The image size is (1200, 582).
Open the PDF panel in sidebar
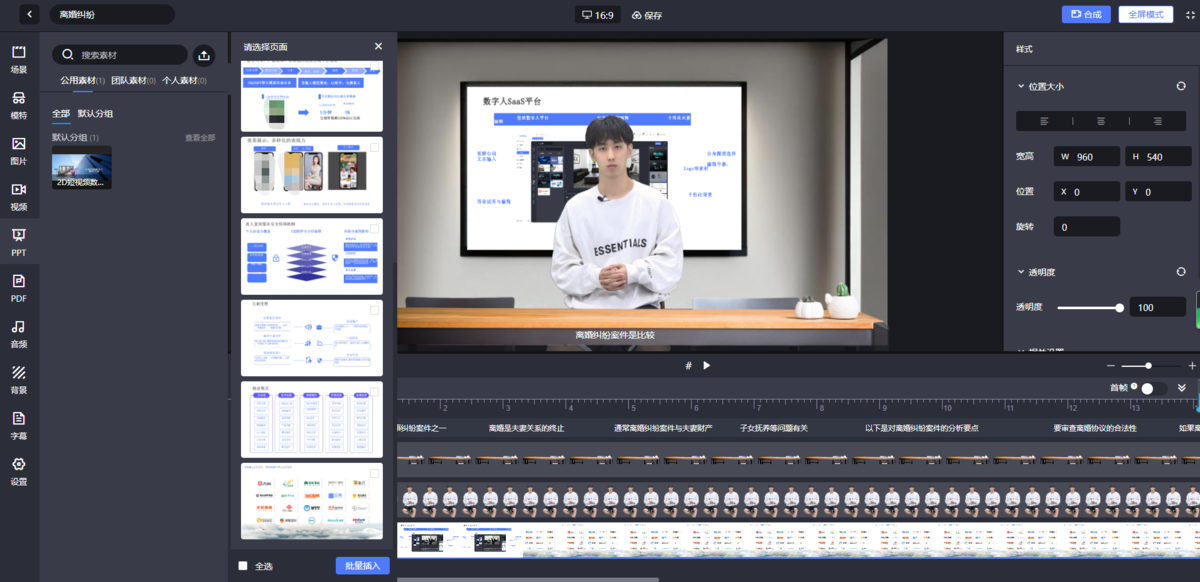19,288
